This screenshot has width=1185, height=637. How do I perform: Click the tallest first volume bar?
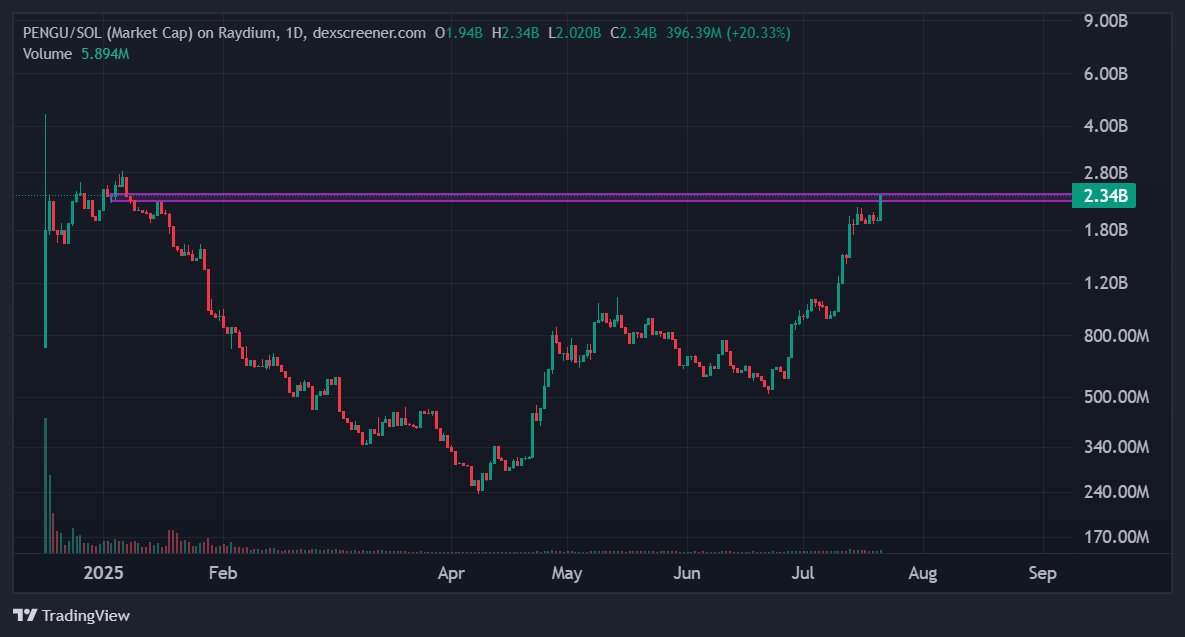coord(45,485)
